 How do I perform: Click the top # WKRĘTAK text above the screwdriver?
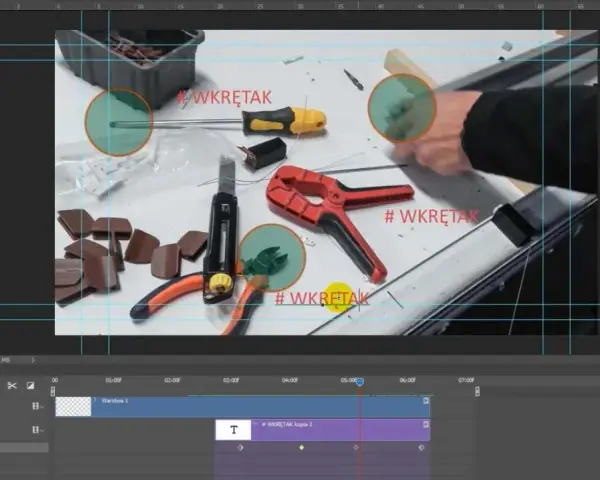[x=224, y=97]
